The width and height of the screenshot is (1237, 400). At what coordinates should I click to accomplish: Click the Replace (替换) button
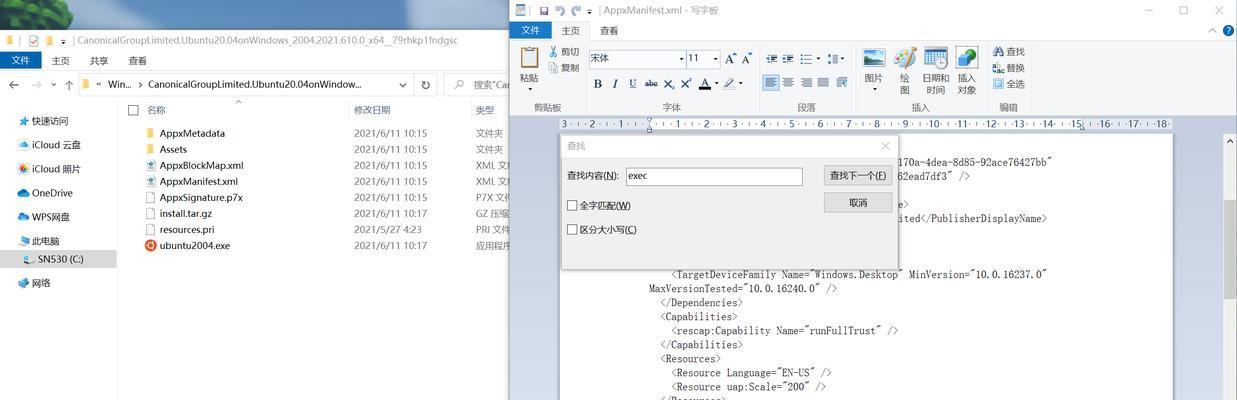click(x=1009, y=68)
